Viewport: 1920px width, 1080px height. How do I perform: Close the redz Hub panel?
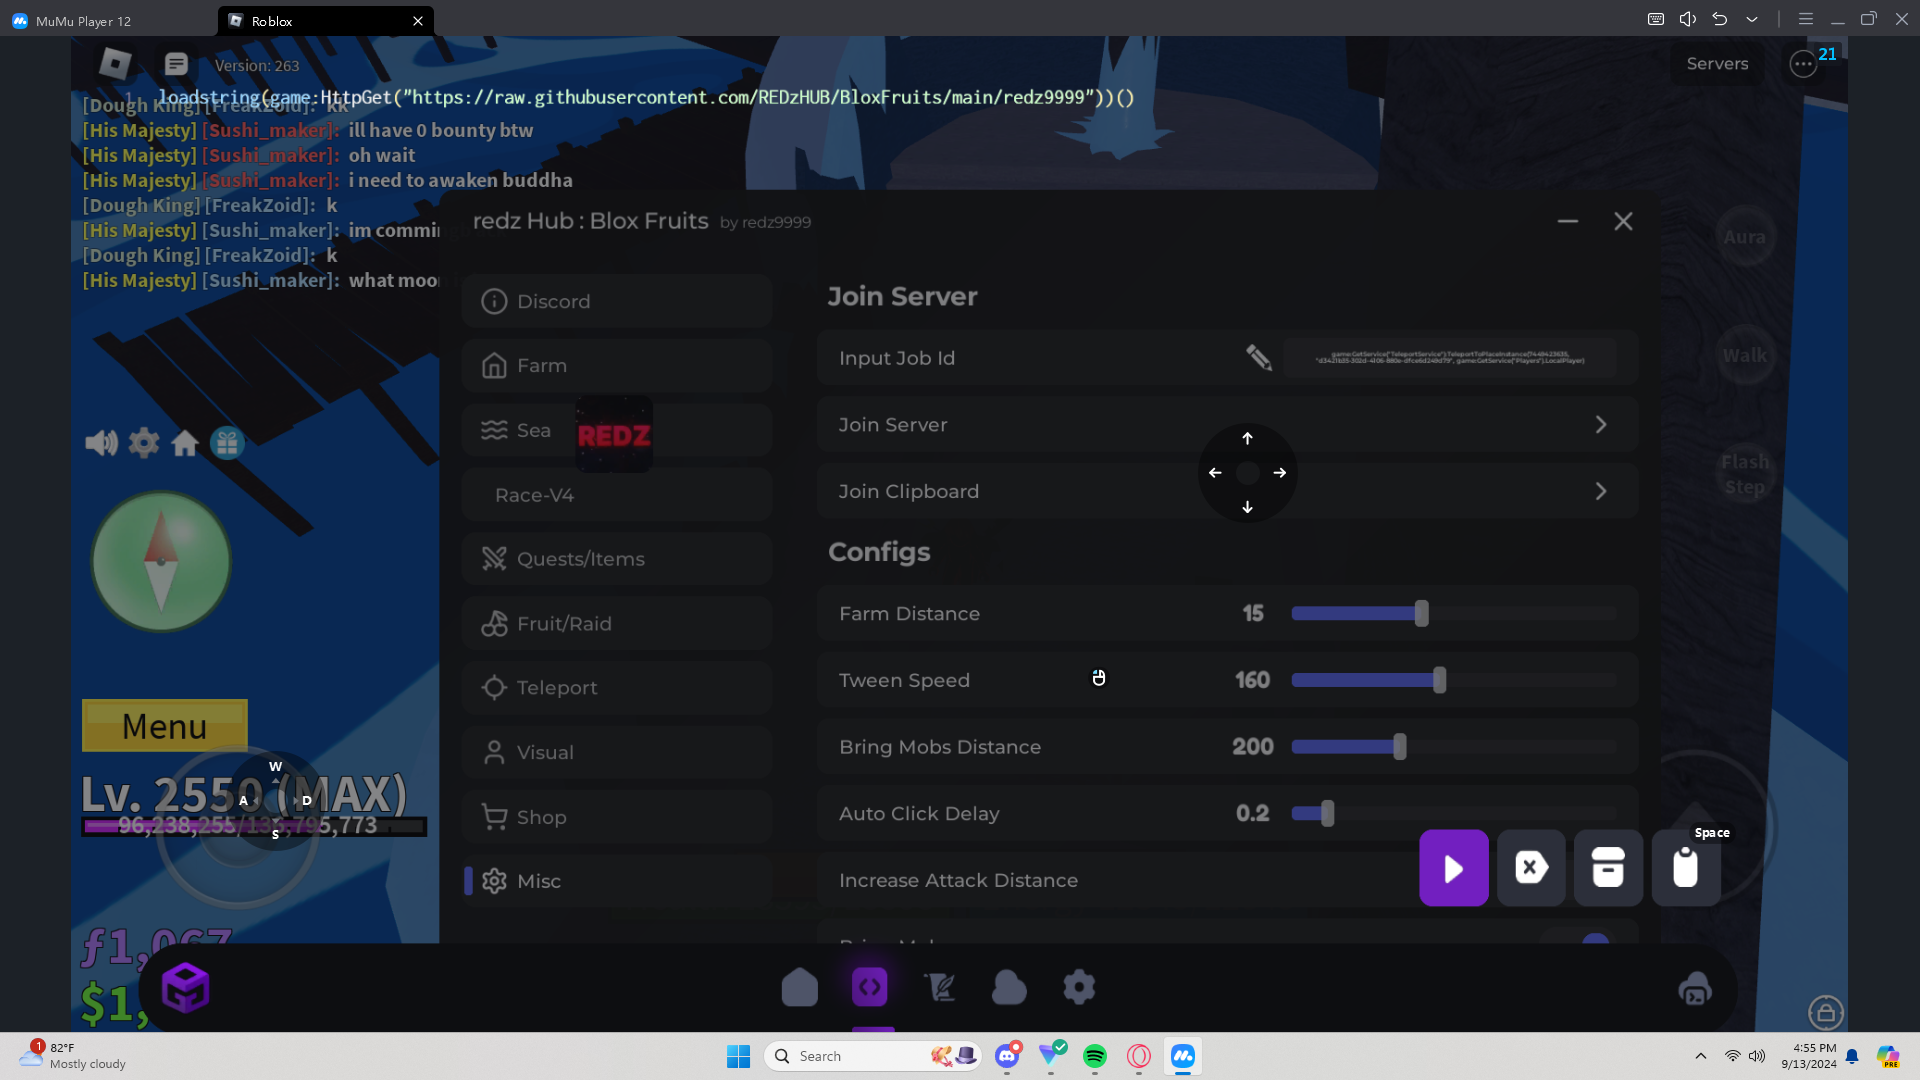pos(1623,221)
